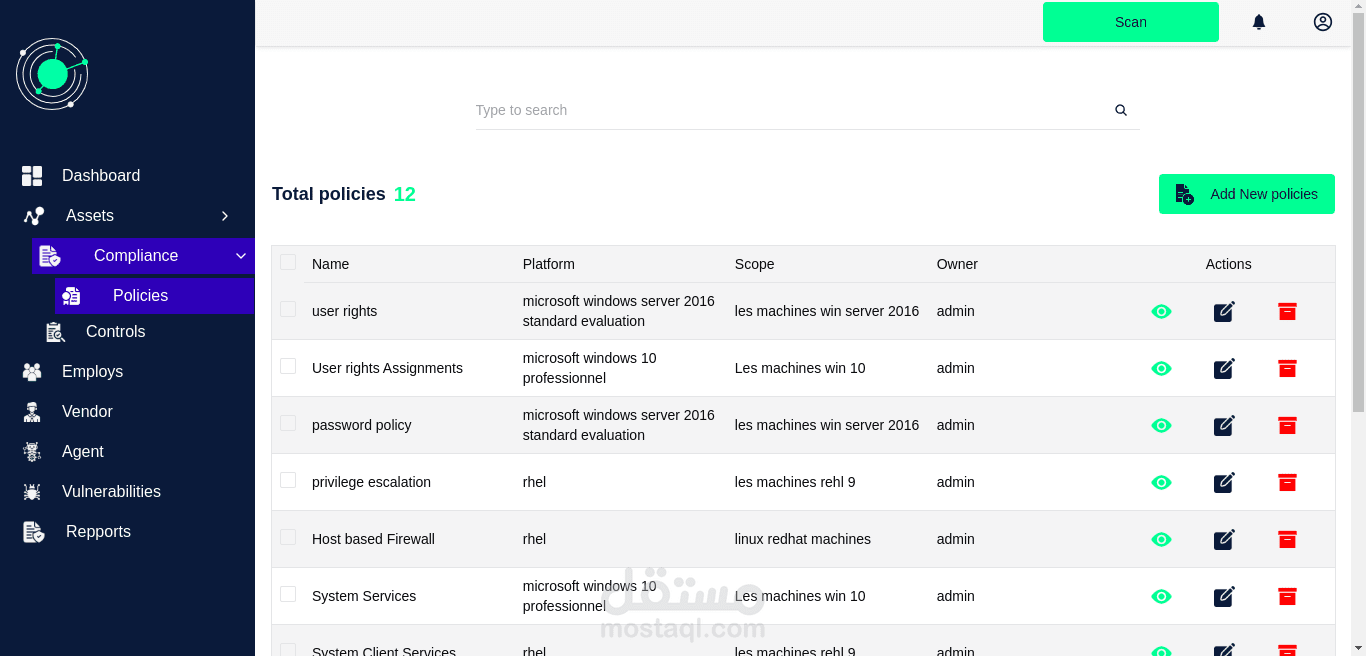Archive the System Services policy
The image size is (1366, 656).
pos(1287,596)
